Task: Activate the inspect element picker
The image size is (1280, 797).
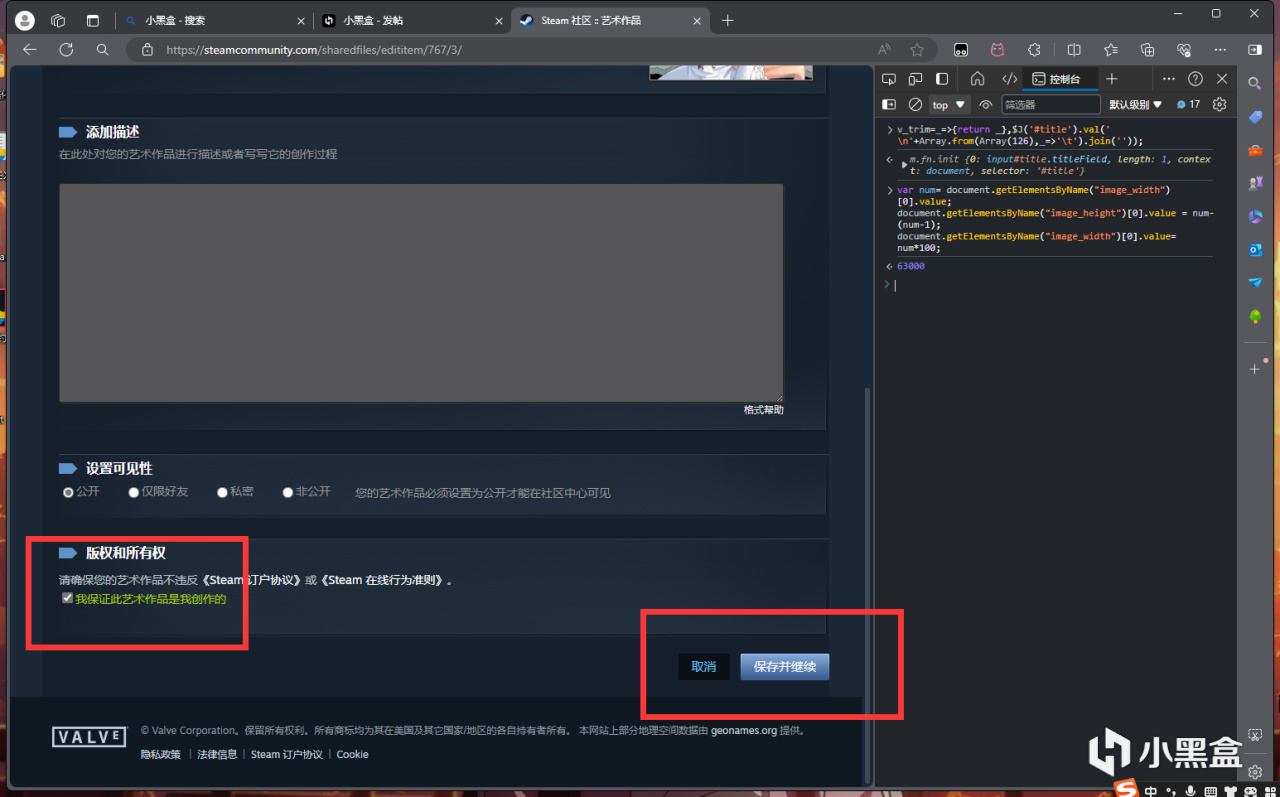Action: (889, 79)
